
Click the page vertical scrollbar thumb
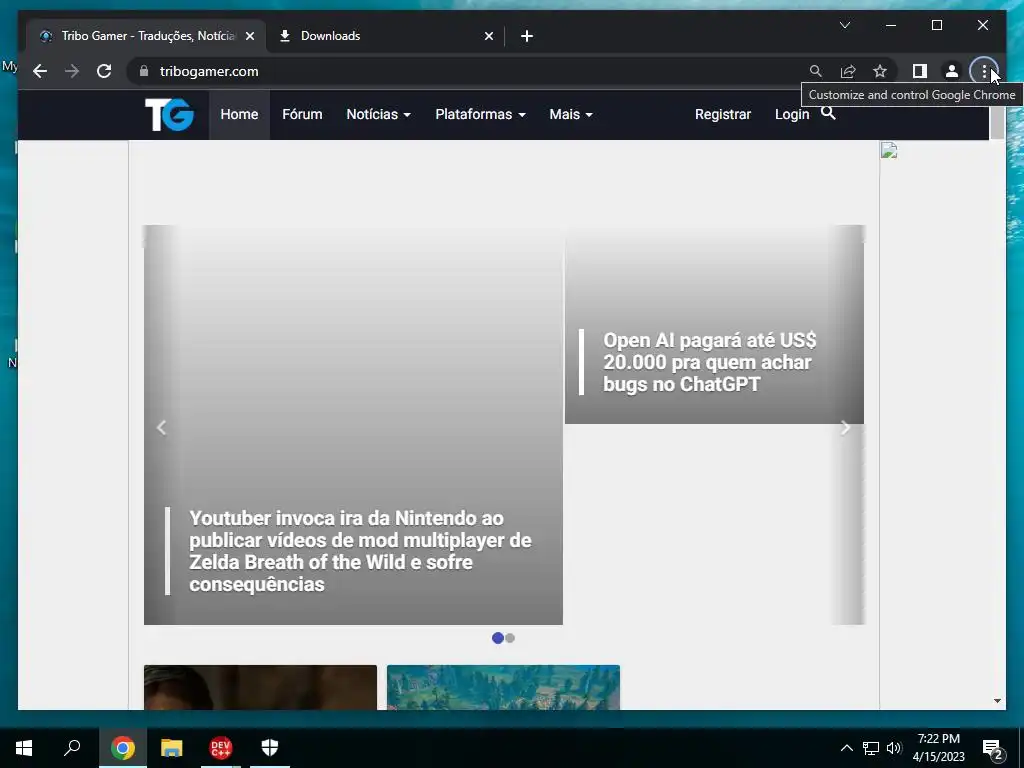click(x=997, y=123)
